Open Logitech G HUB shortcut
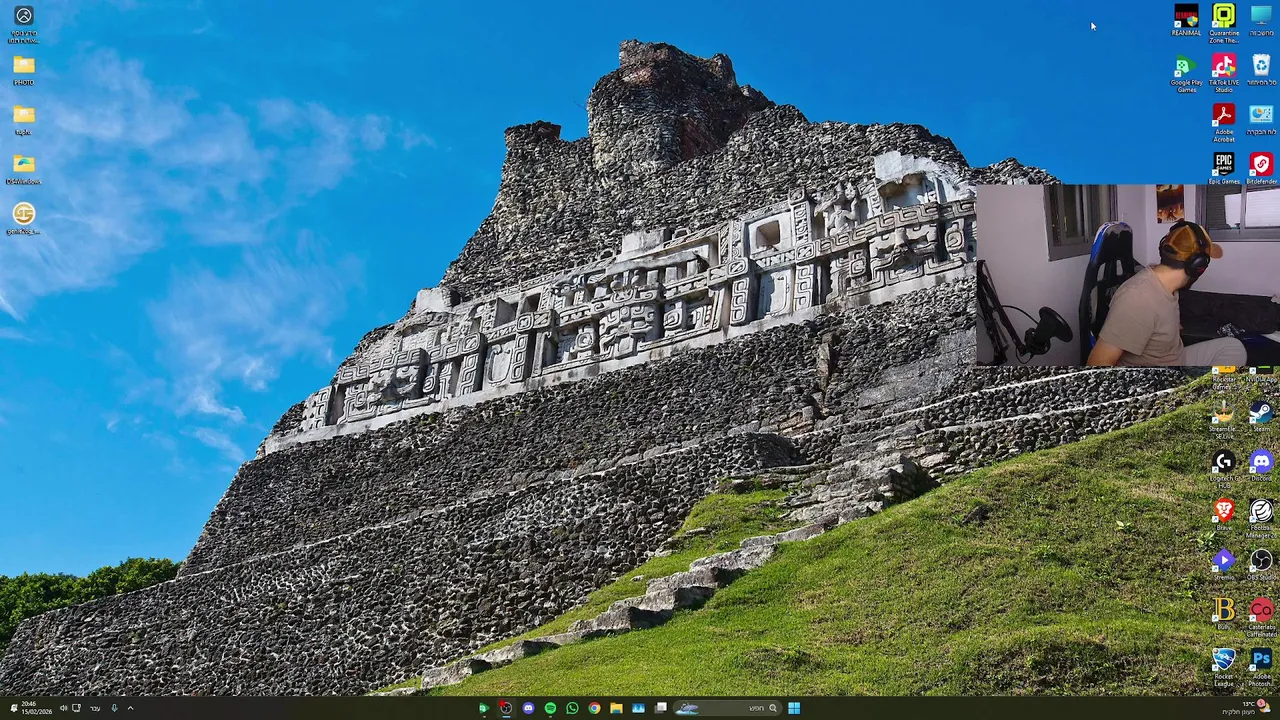Image resolution: width=1280 pixels, height=720 pixels. click(1224, 467)
